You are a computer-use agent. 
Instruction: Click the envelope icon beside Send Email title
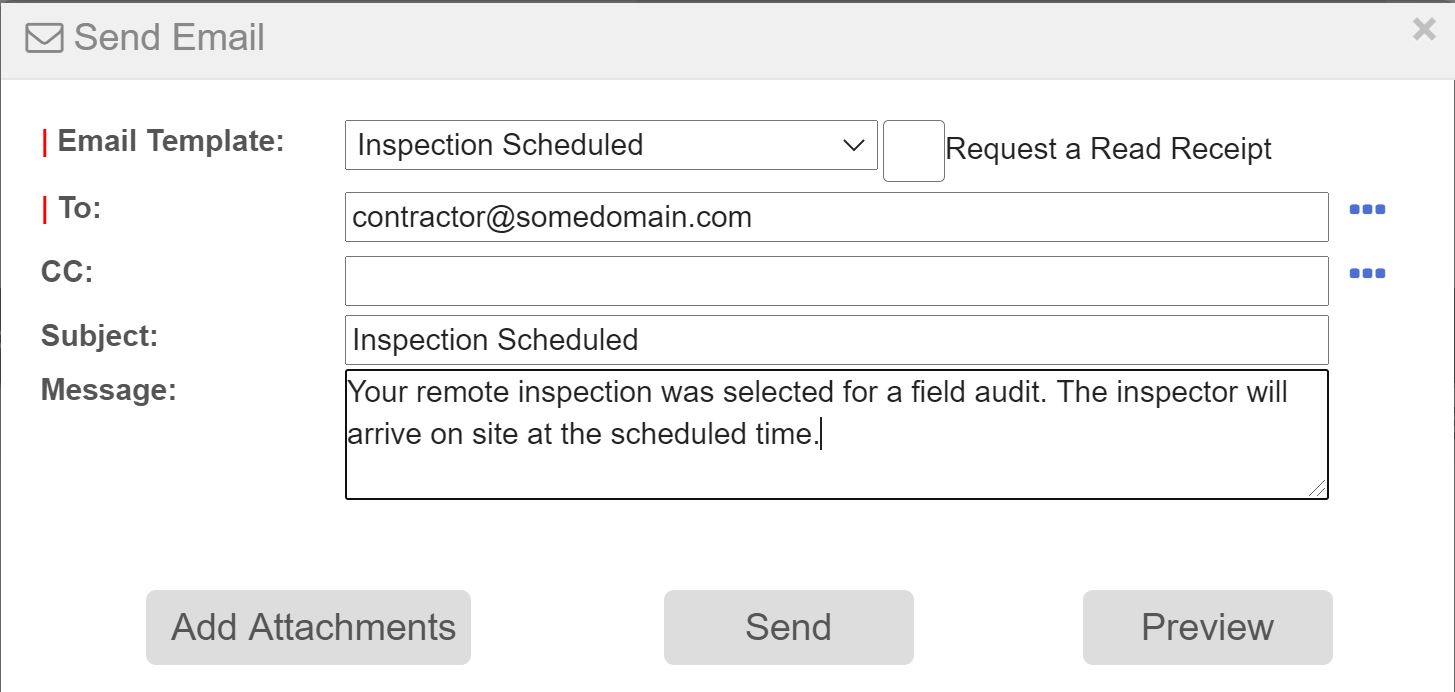(x=44, y=38)
